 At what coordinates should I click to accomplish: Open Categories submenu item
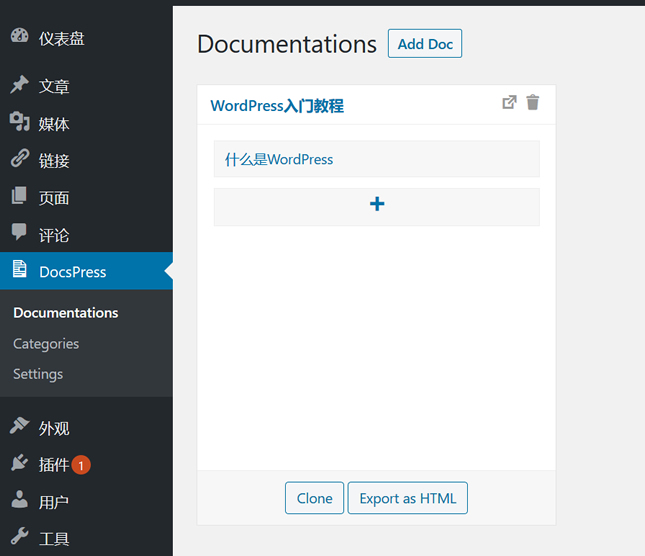(46, 344)
